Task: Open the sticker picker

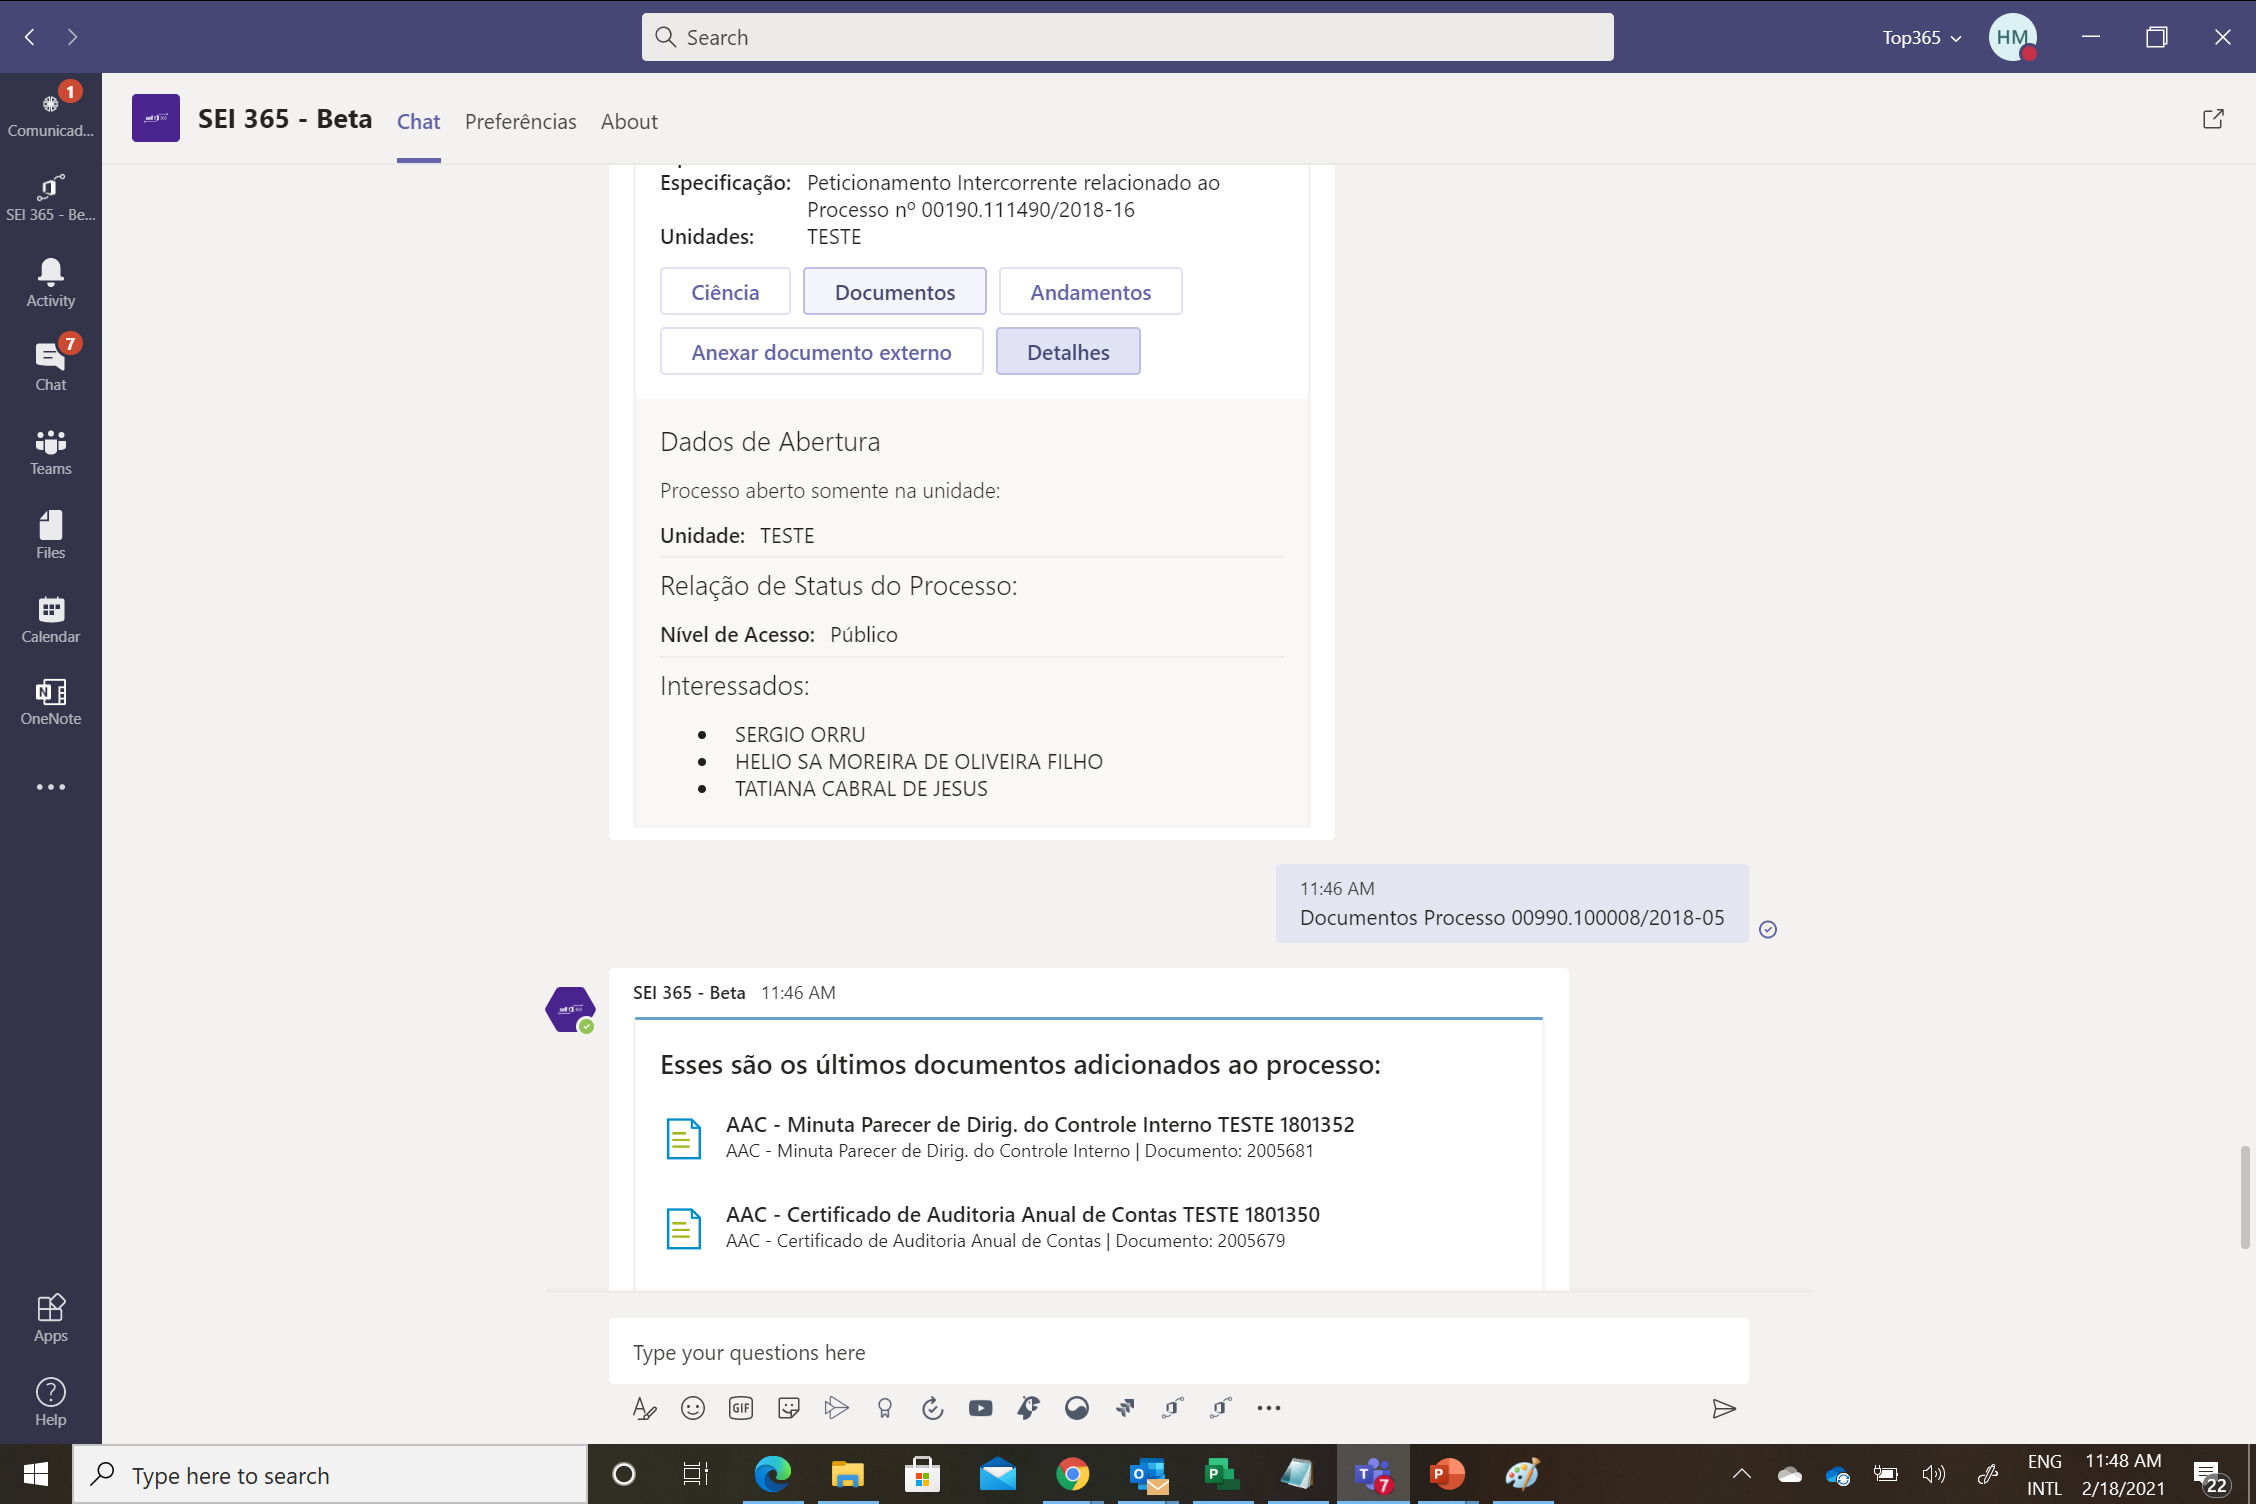Action: (788, 1408)
